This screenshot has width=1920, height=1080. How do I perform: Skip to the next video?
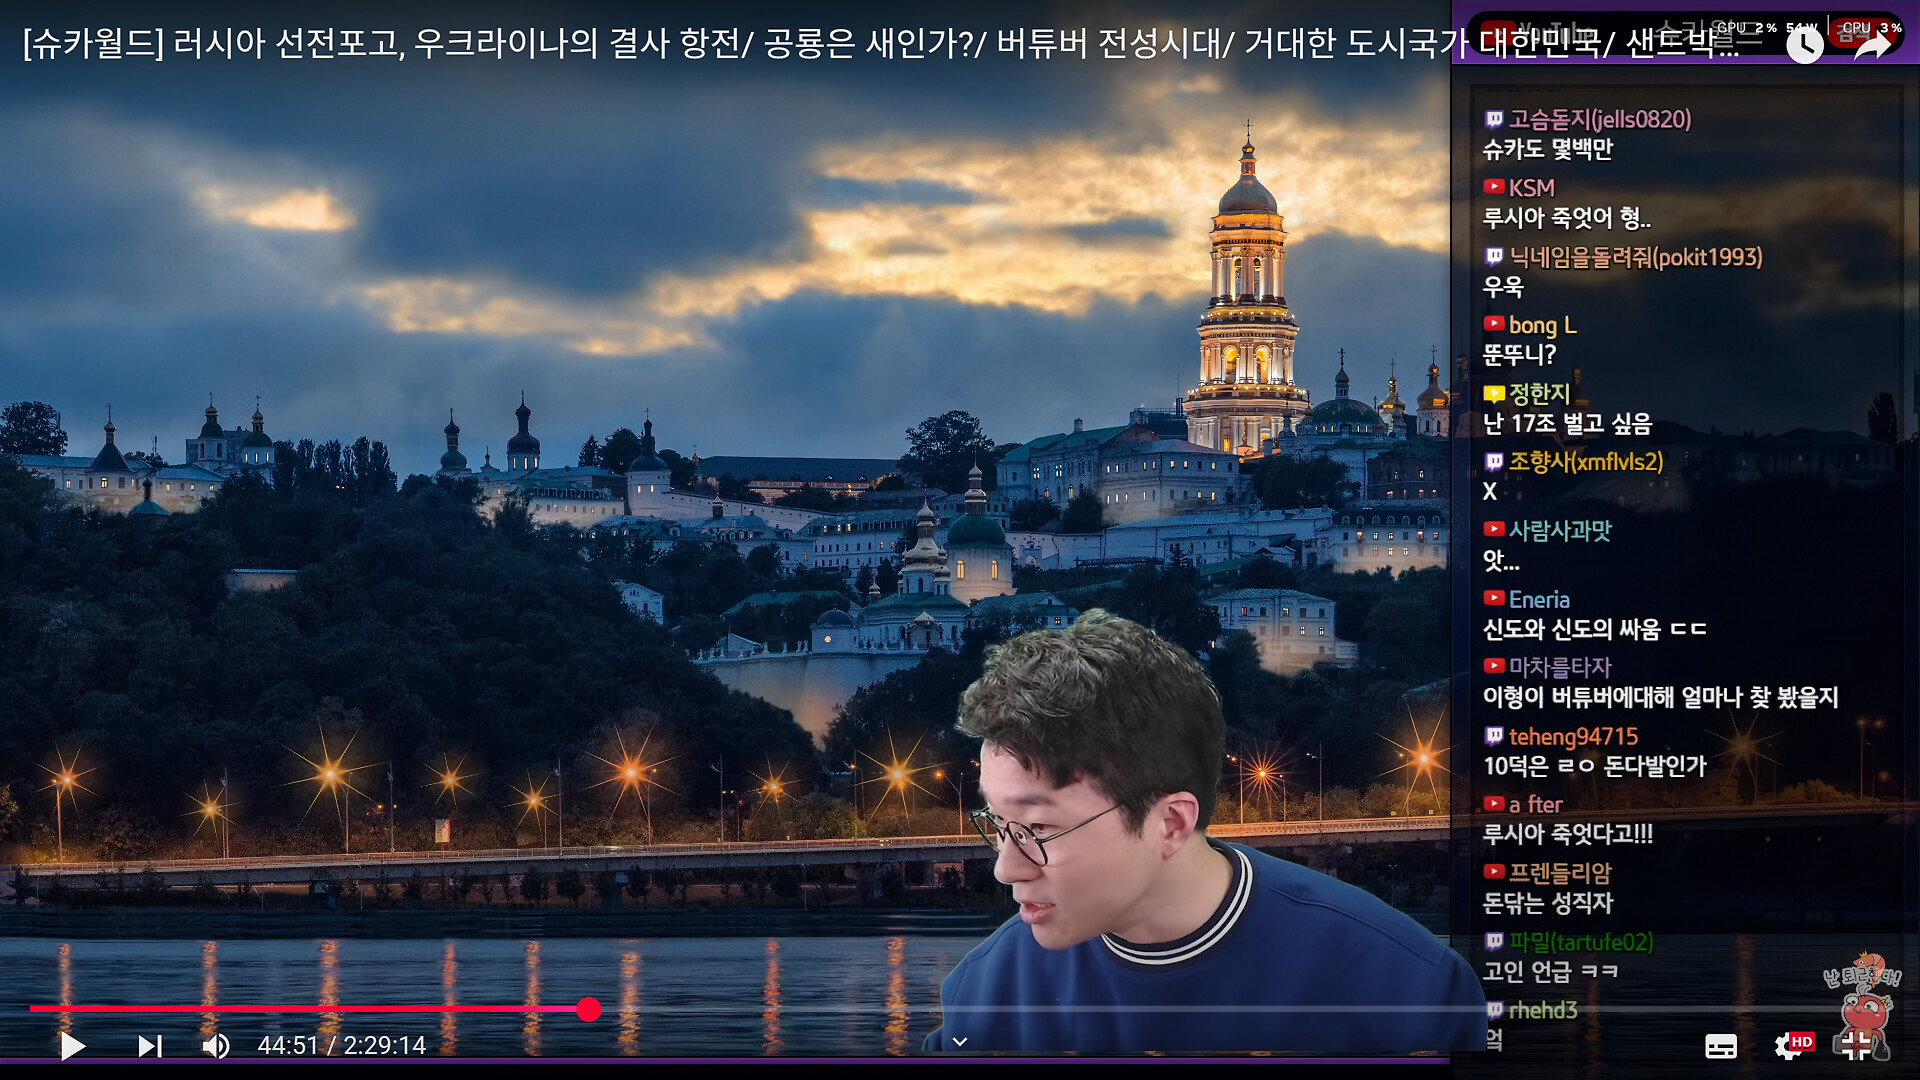tap(149, 1046)
